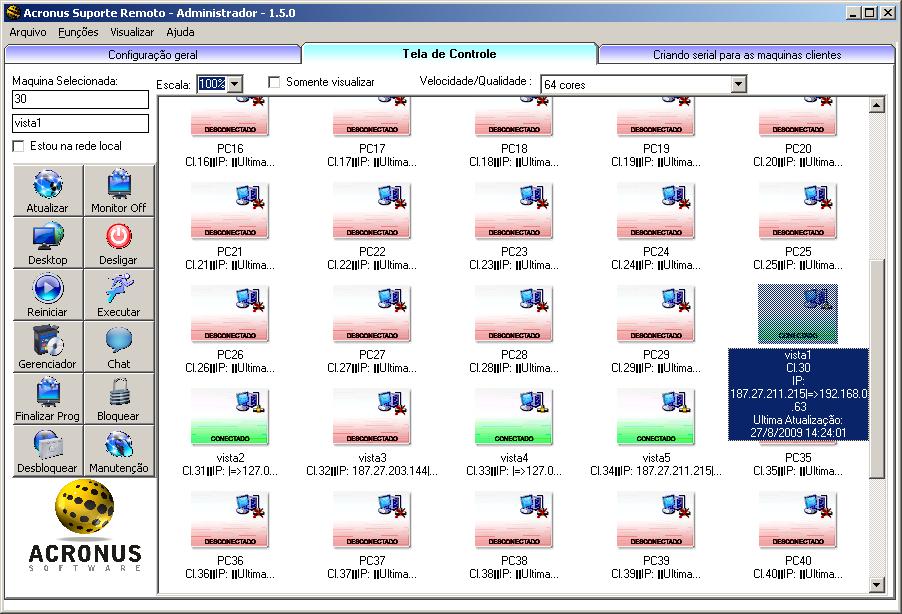Screen dimensions: 902x614
Task: Turn off monitor with Monitor Off
Action: click(x=119, y=190)
